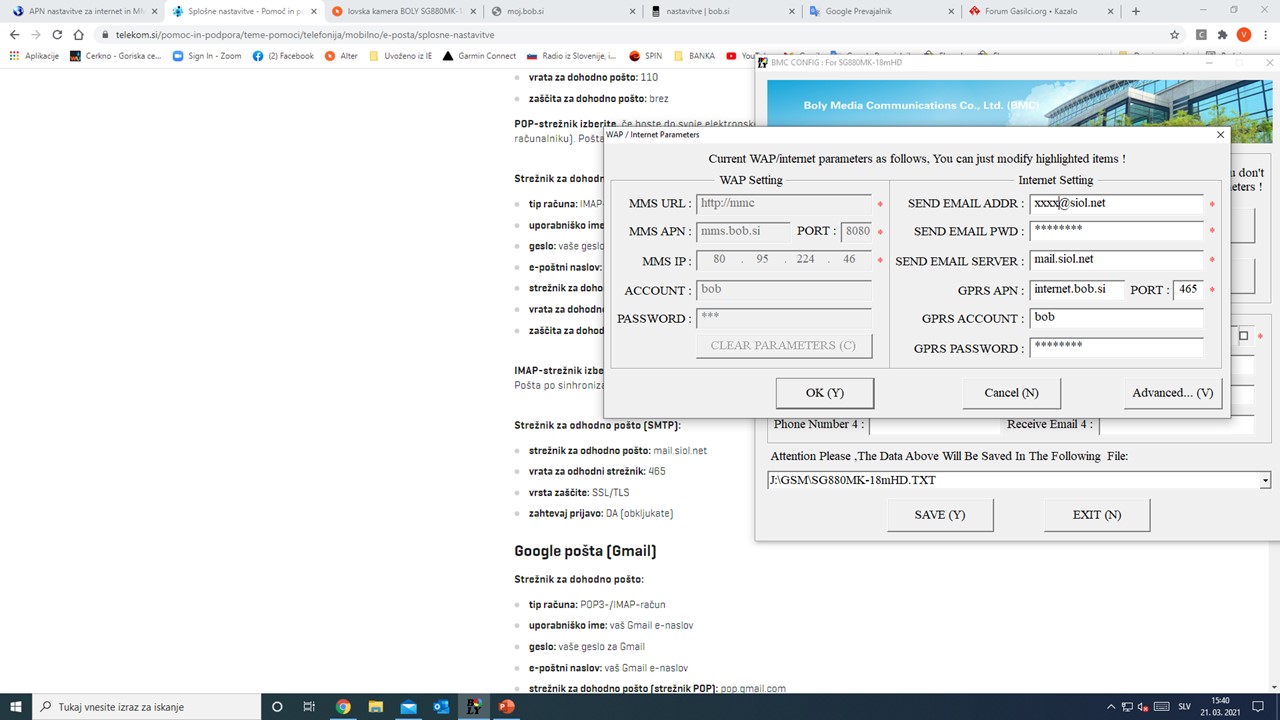Click the SLV language indicator
Screen dimensions: 1280x720
tap(1185, 706)
